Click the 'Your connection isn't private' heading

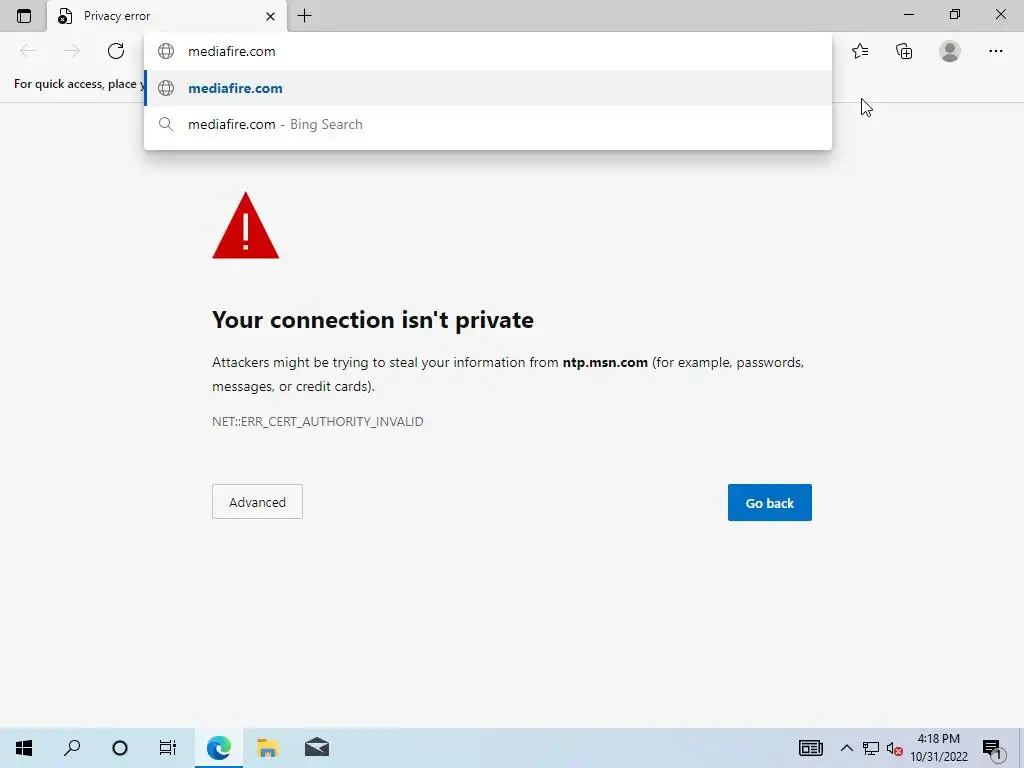pyautogui.click(x=373, y=320)
